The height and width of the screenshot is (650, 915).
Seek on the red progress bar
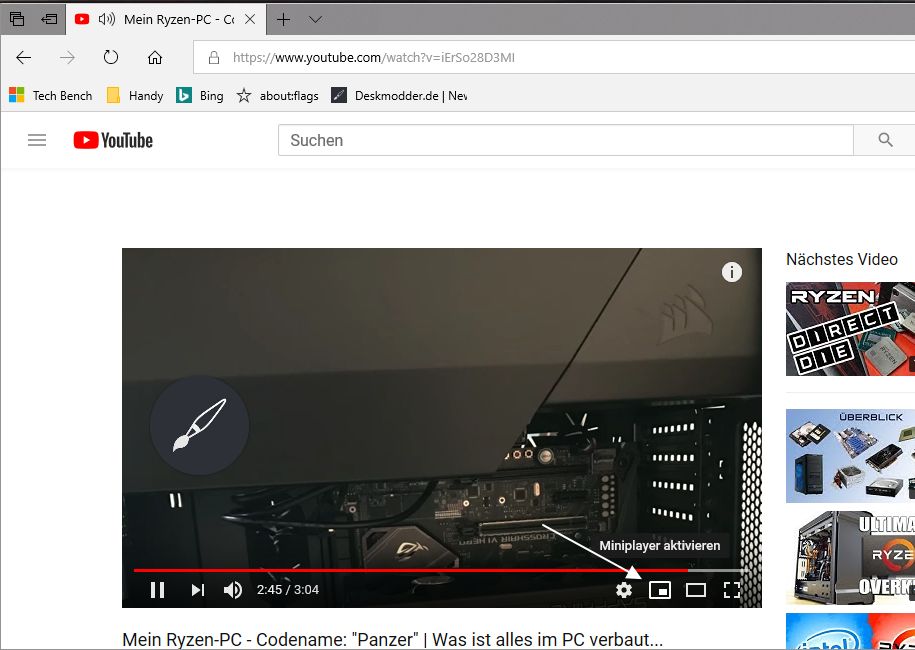pos(441,570)
